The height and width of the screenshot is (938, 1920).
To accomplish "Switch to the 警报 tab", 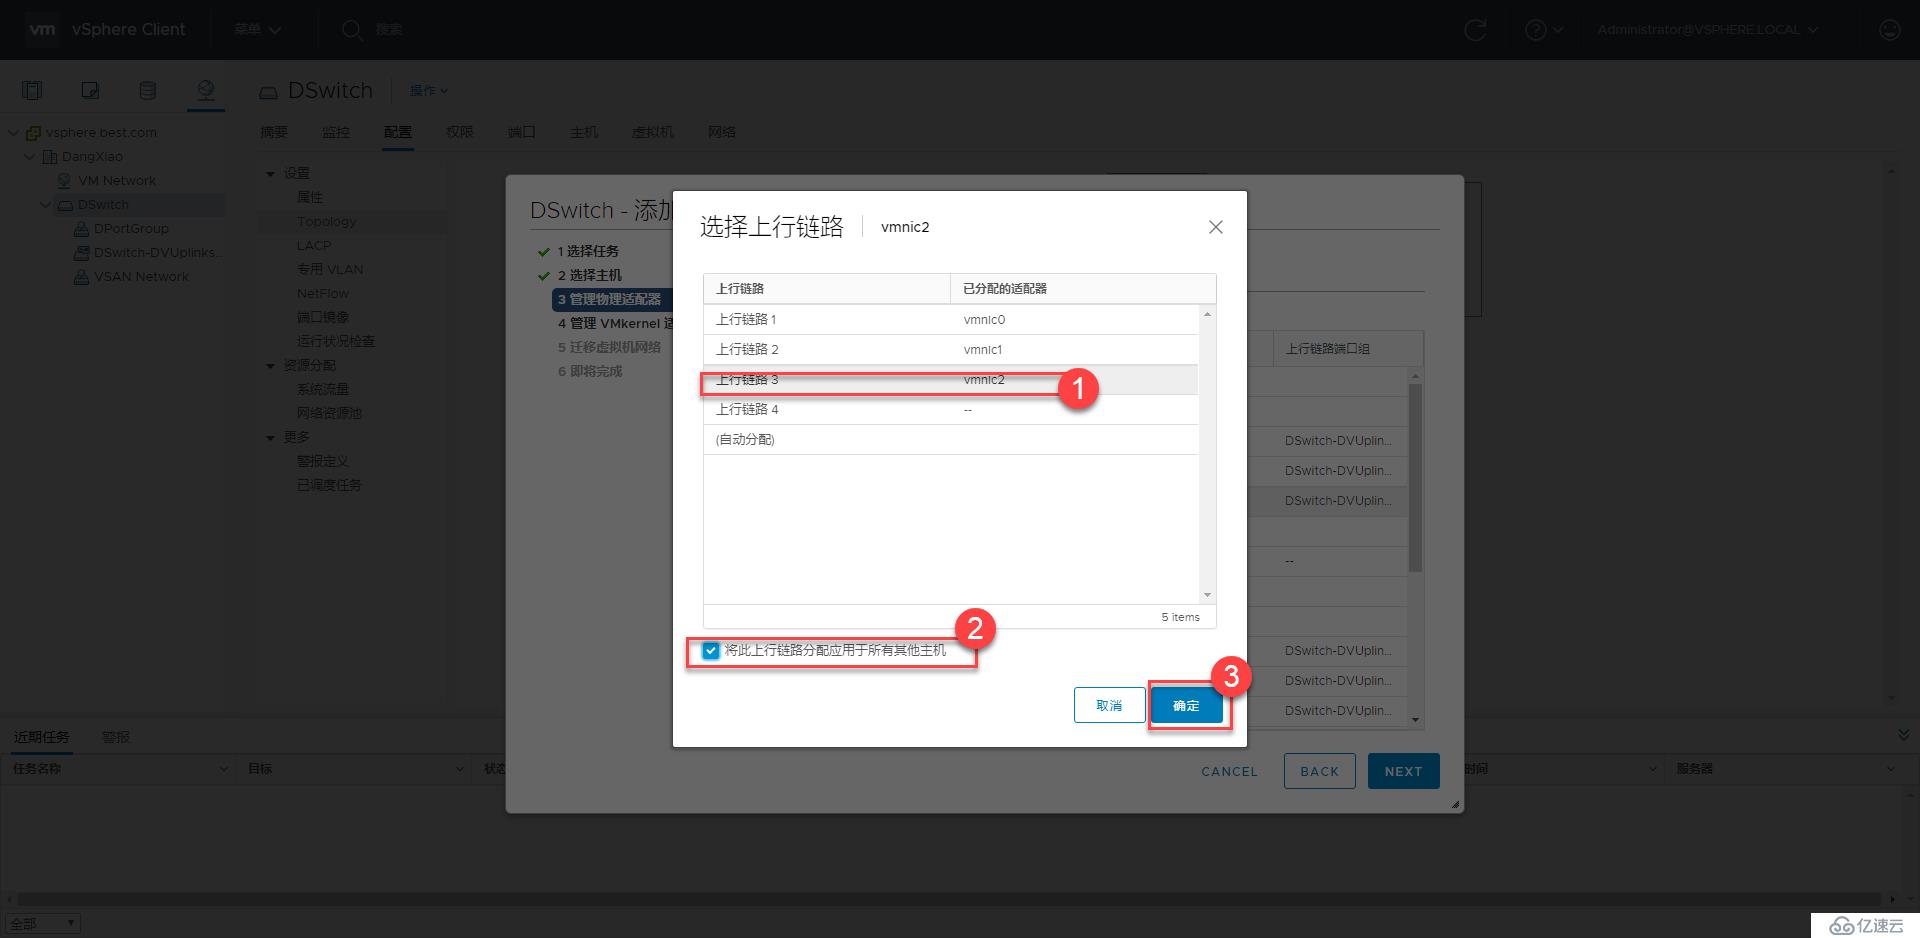I will tap(116, 738).
